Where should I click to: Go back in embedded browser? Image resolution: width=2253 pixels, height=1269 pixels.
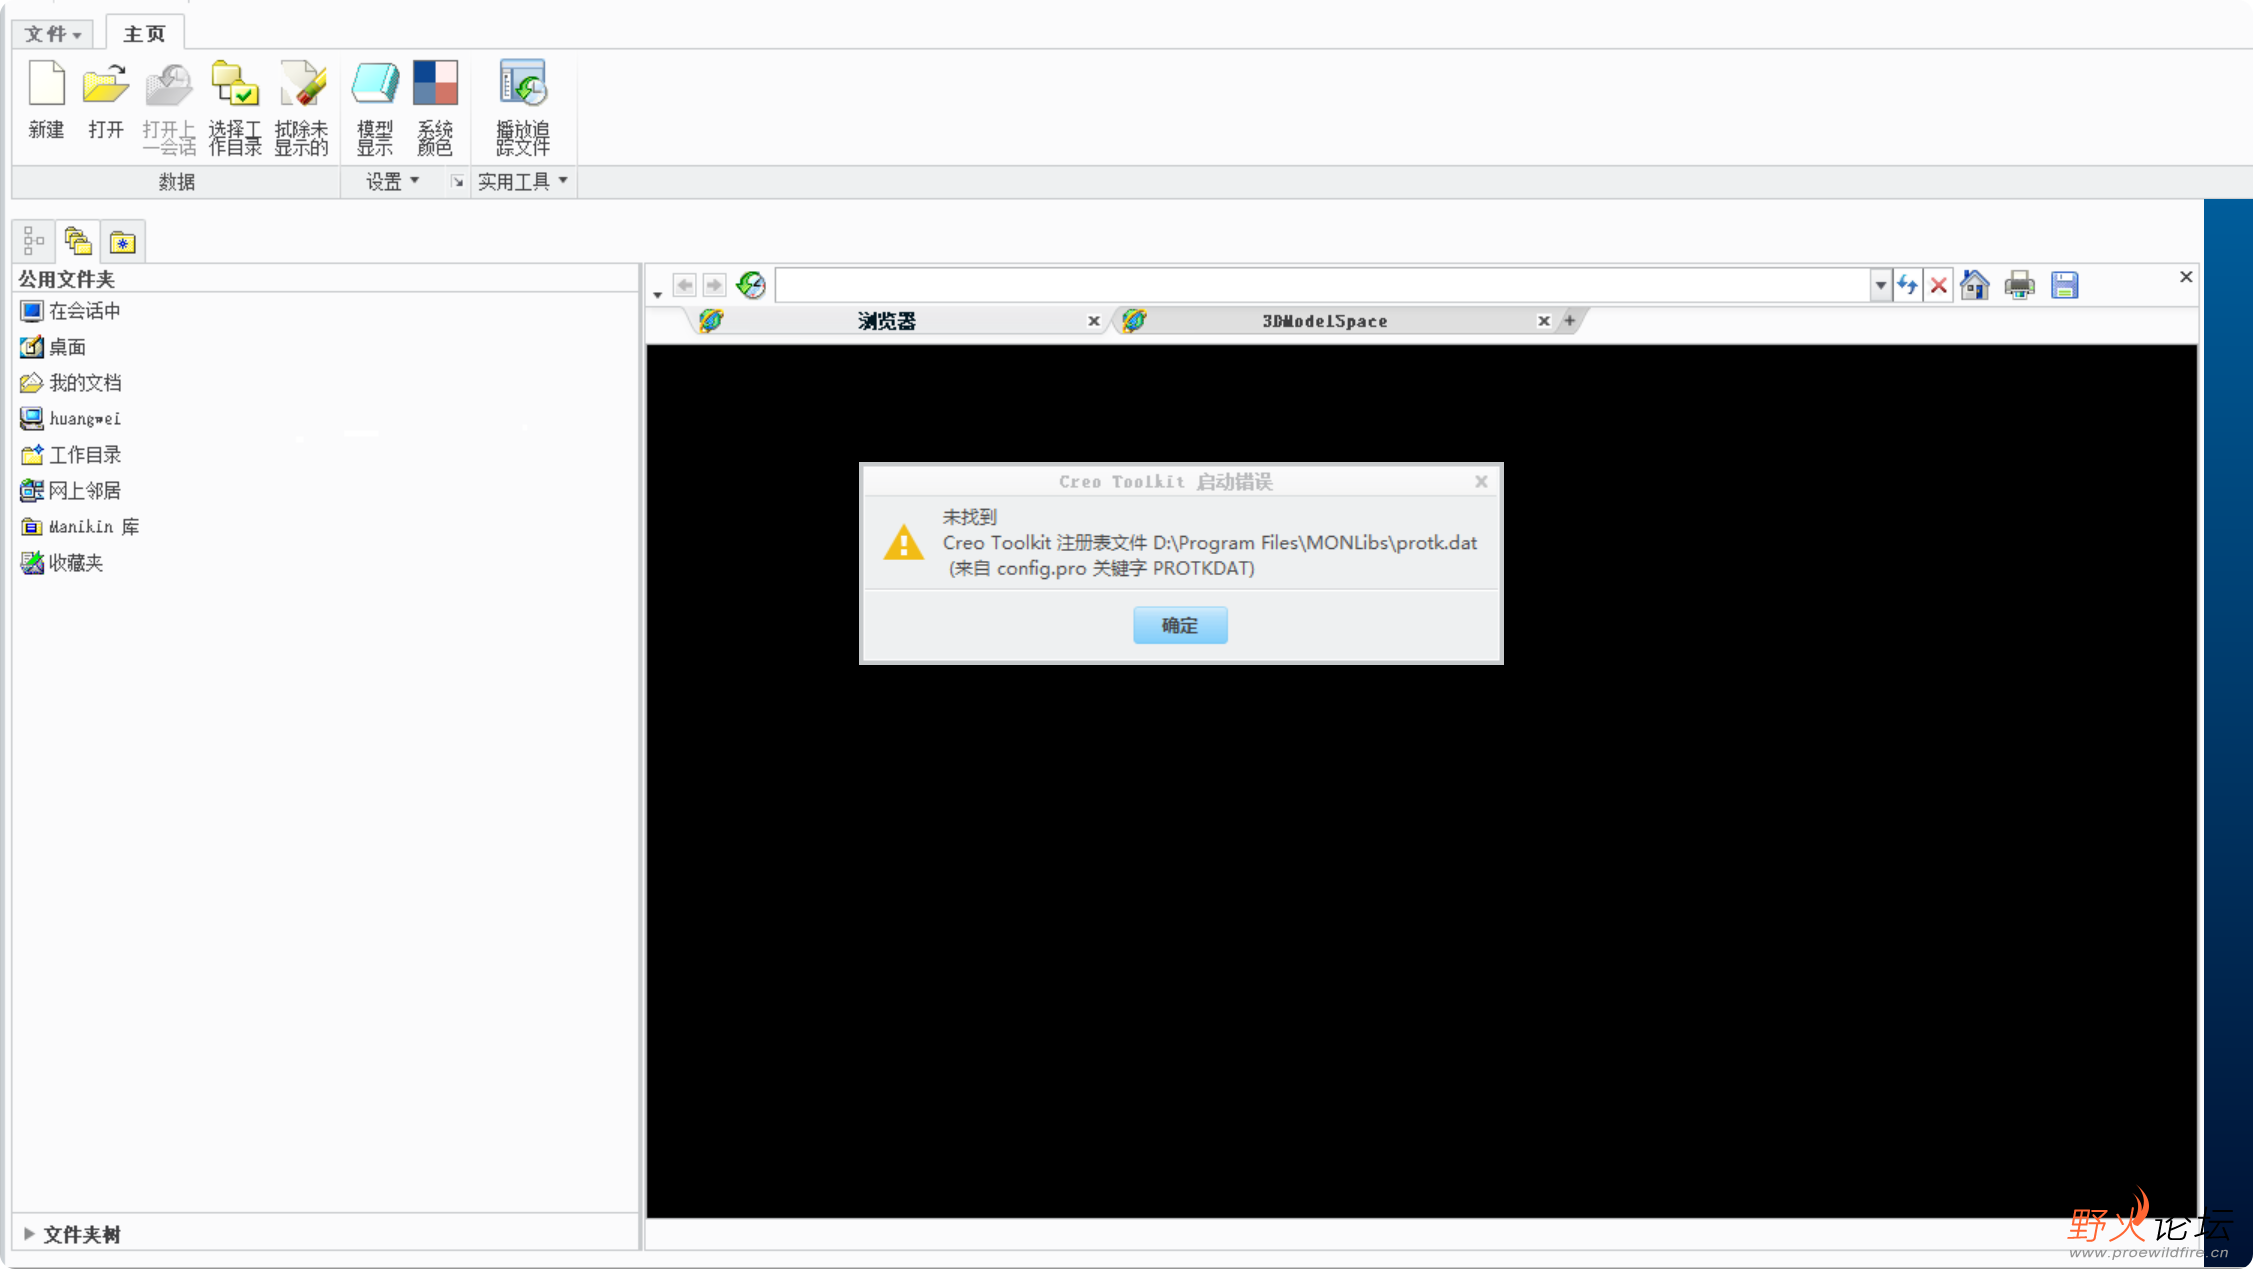pyautogui.click(x=684, y=286)
